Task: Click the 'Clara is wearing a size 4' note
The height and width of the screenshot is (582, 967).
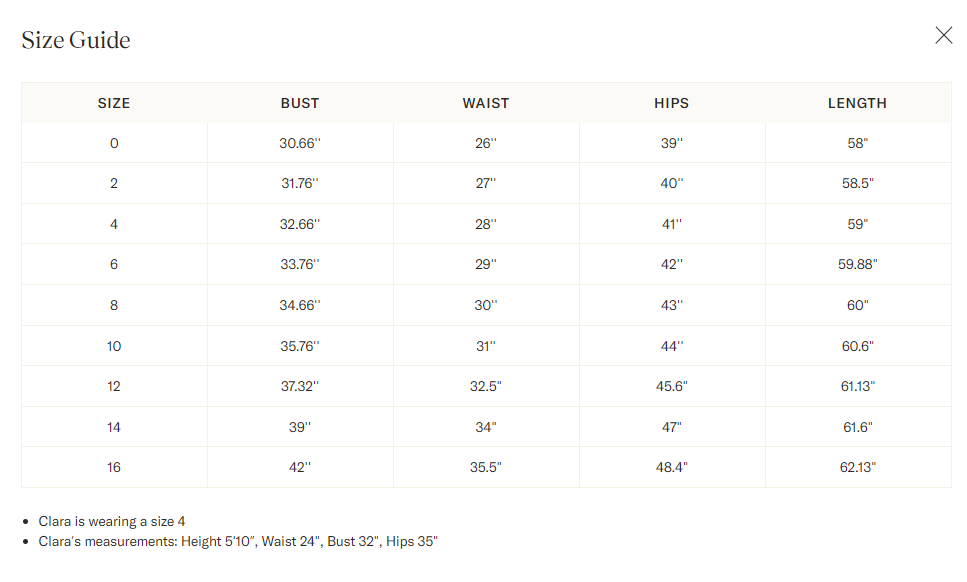Action: 112,522
